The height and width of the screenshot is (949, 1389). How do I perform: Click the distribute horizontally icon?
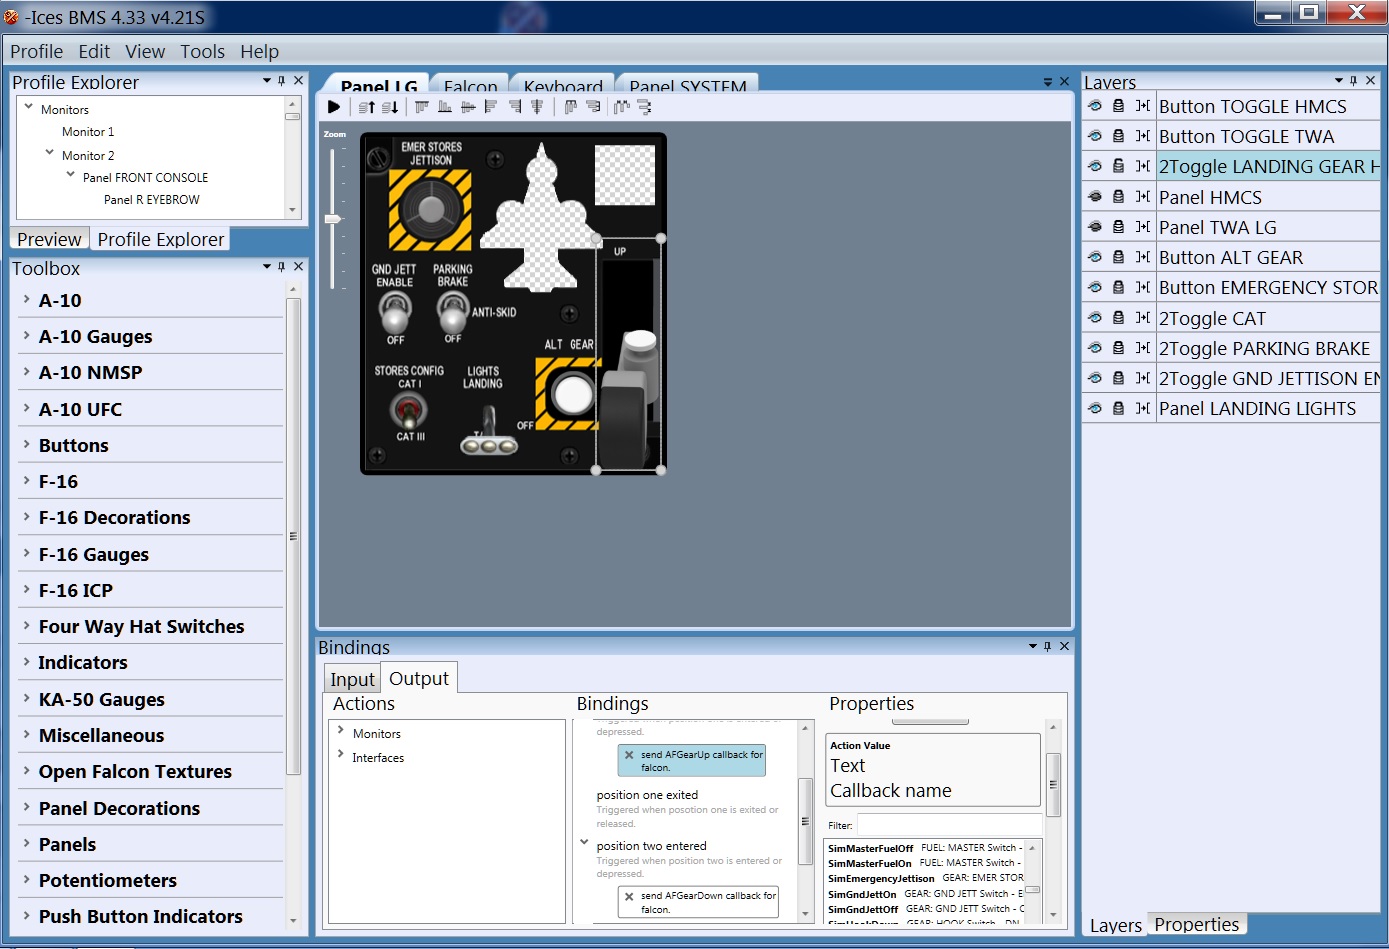[571, 107]
